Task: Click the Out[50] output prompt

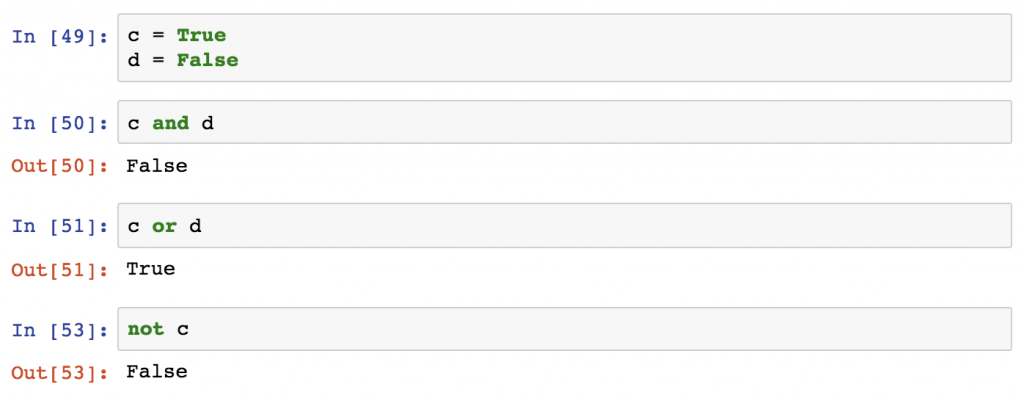Action: [60, 166]
